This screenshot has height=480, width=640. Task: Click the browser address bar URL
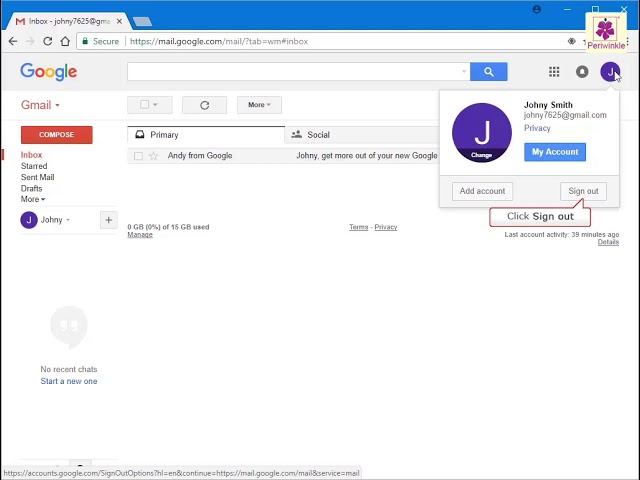219,41
